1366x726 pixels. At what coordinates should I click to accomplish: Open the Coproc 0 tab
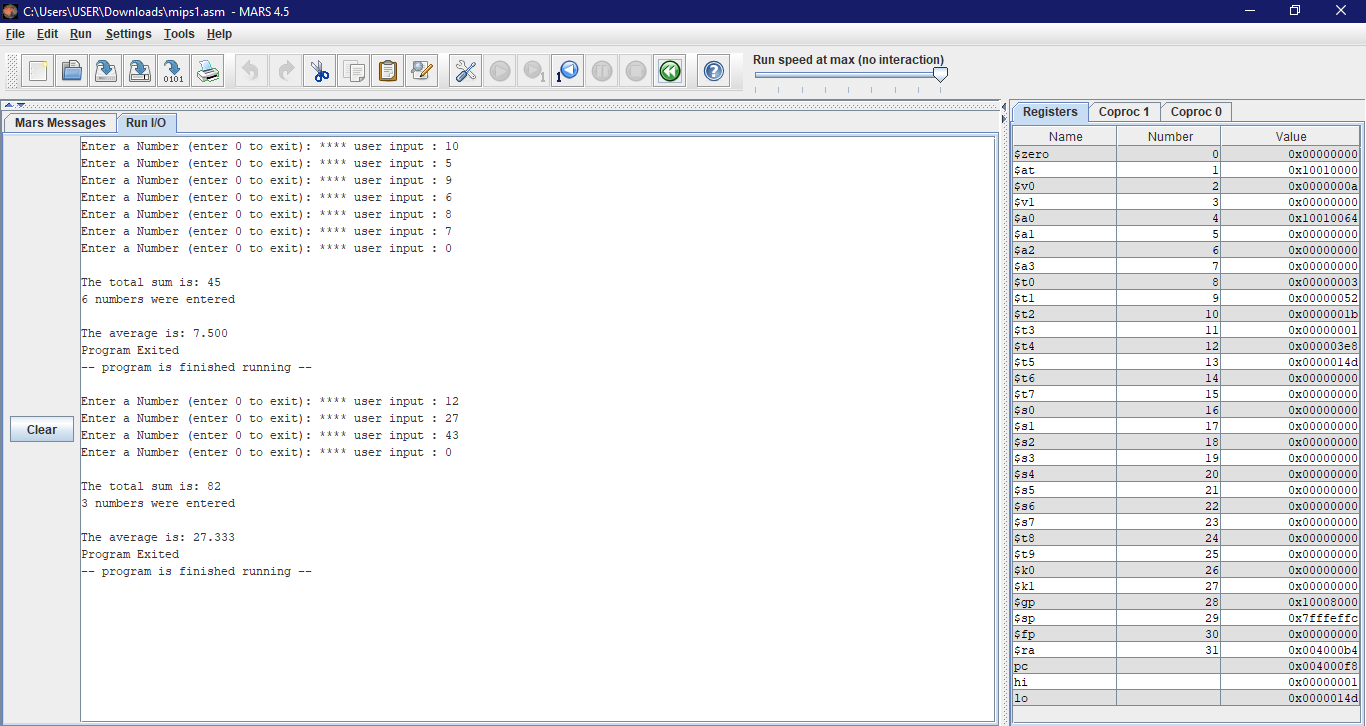click(x=1196, y=112)
